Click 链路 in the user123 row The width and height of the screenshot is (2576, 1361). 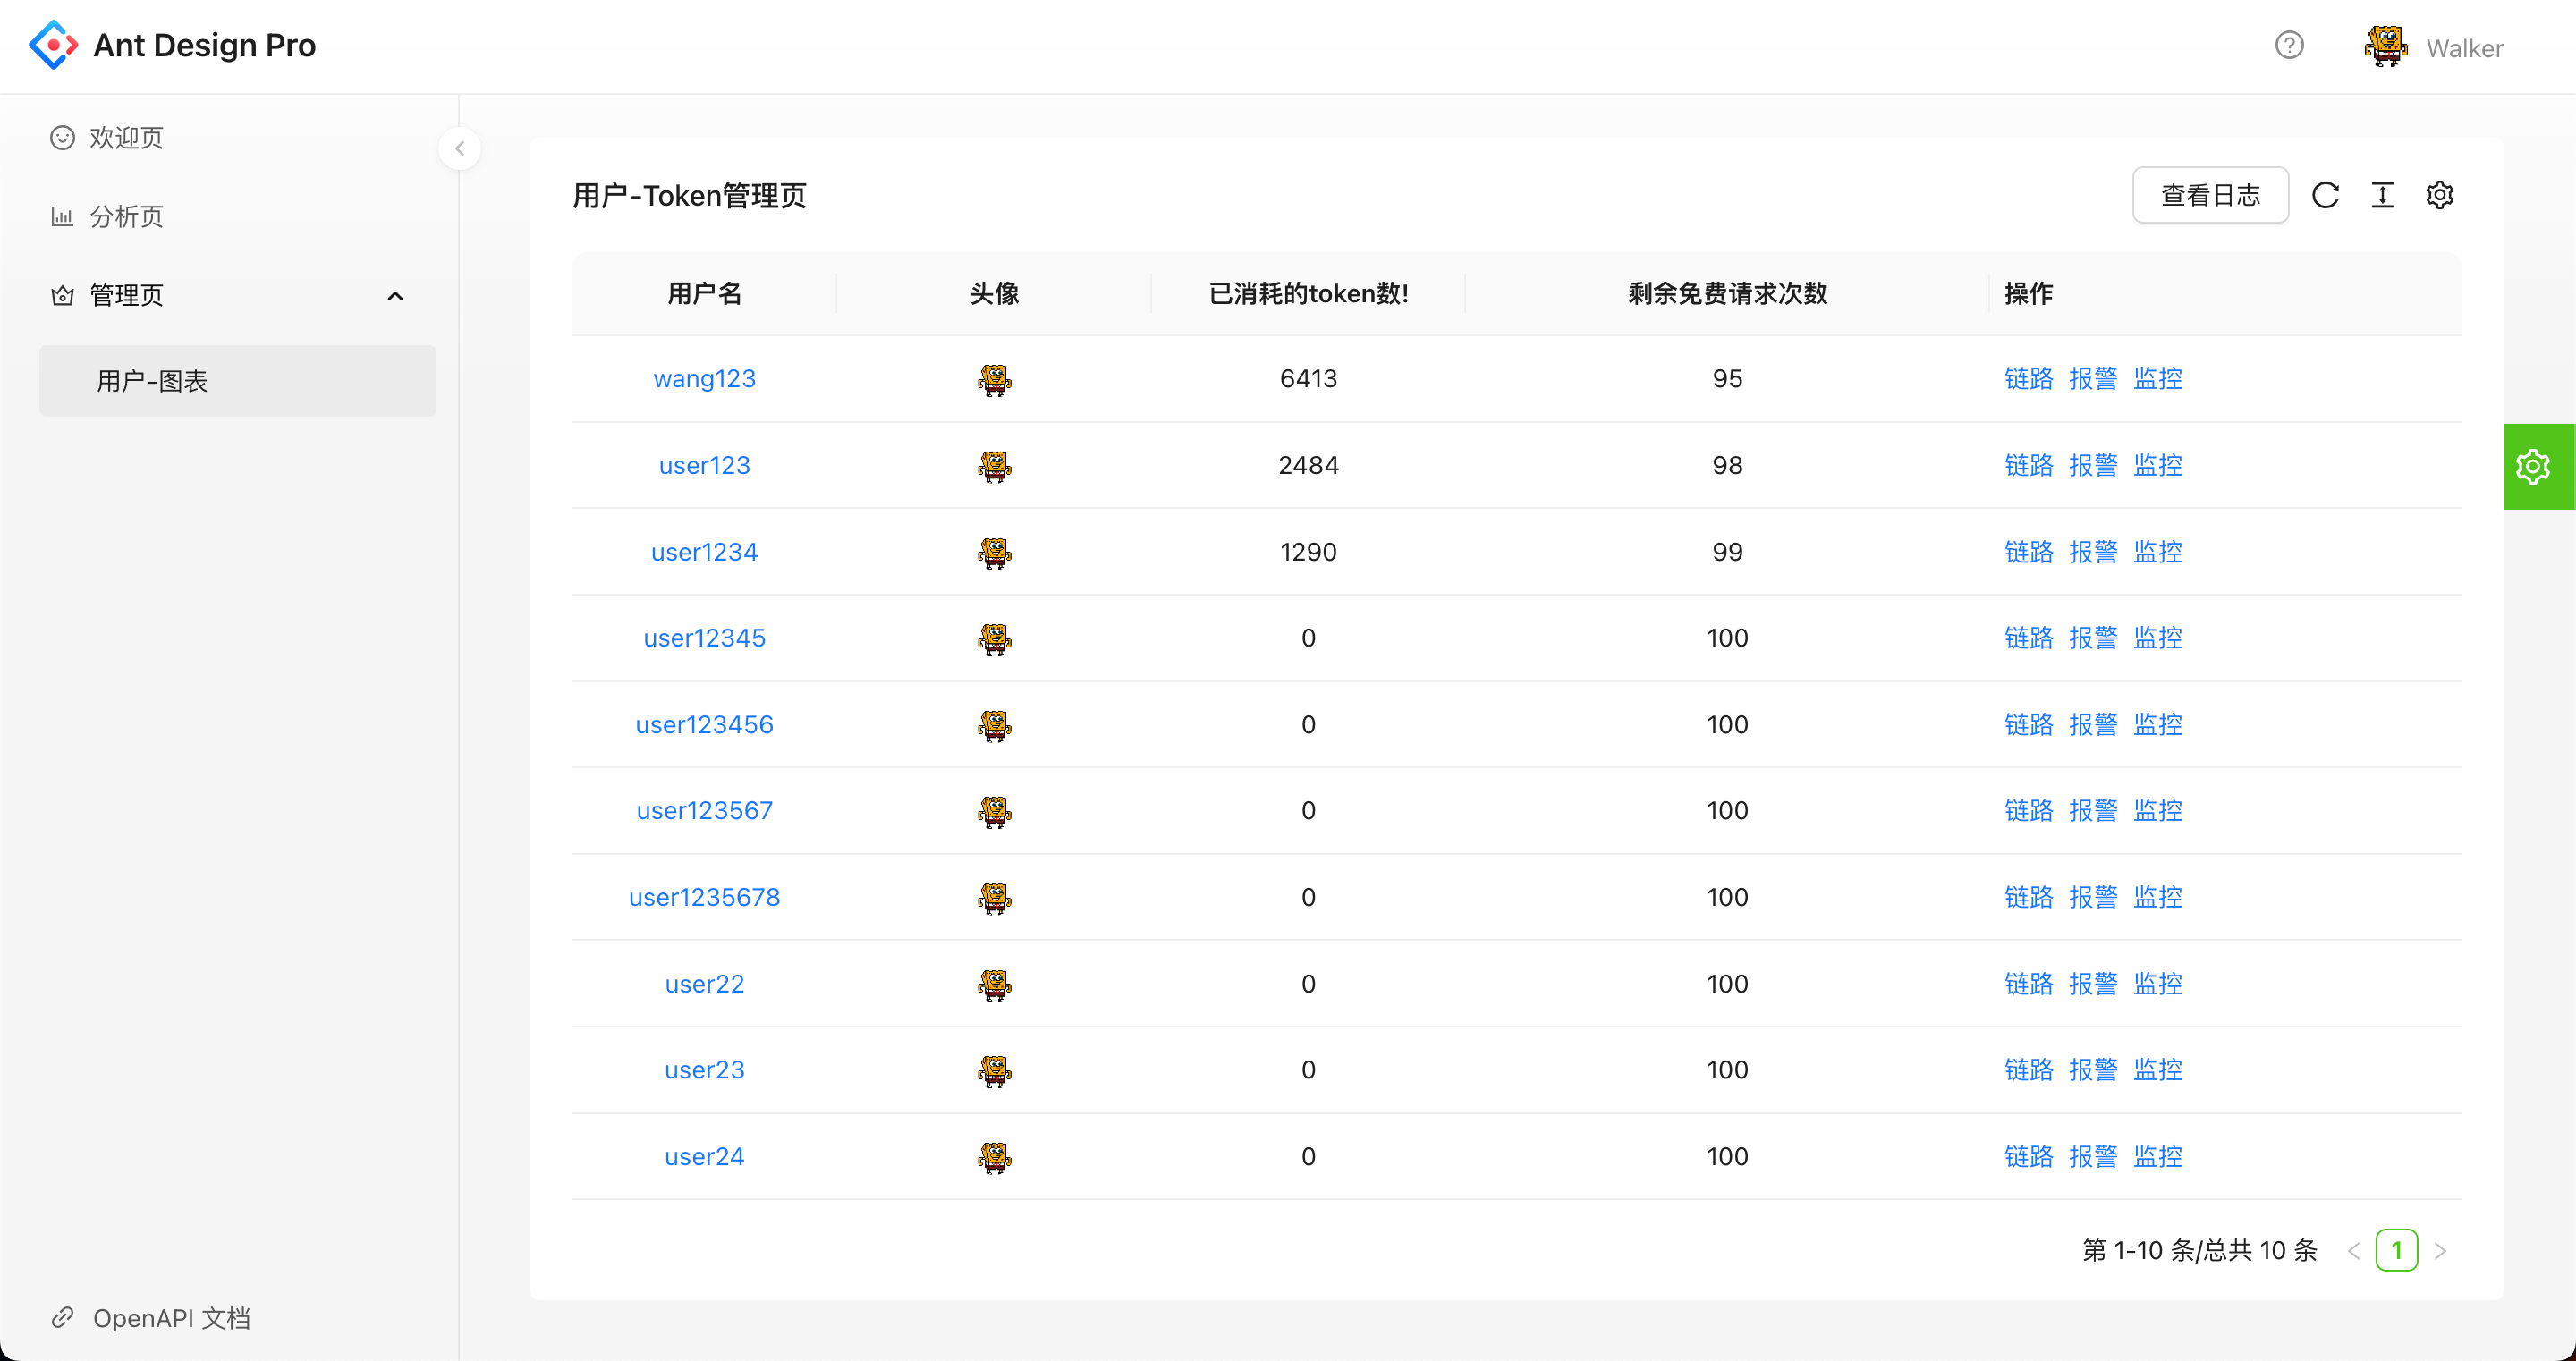point(2029,465)
